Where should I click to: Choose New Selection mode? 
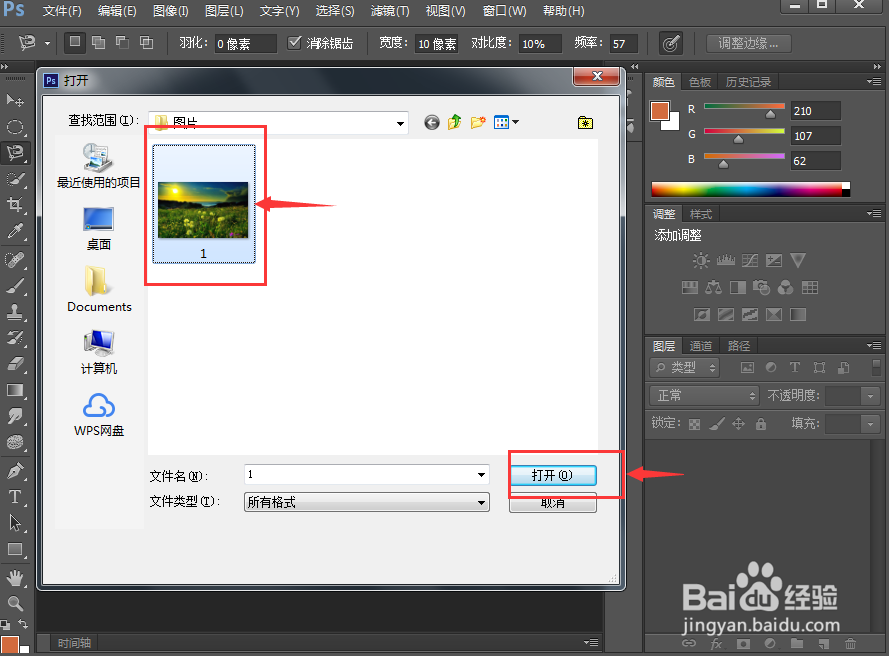(74, 43)
